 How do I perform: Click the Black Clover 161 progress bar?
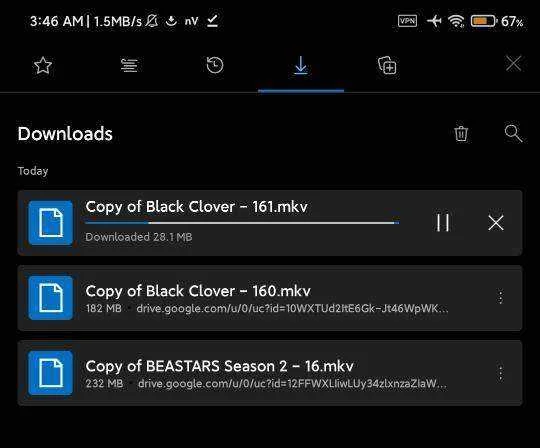tap(242, 223)
